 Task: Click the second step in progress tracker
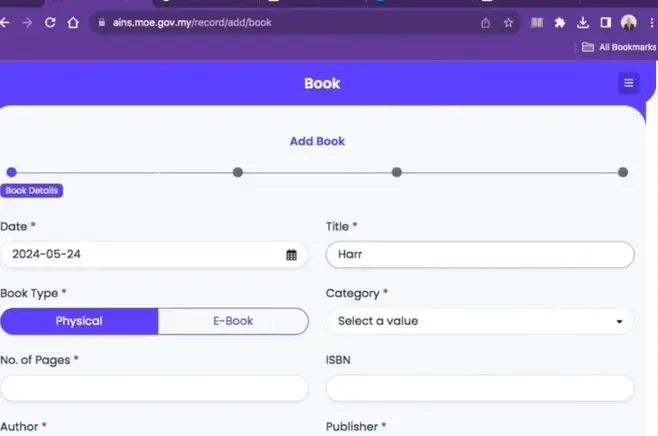(x=238, y=172)
